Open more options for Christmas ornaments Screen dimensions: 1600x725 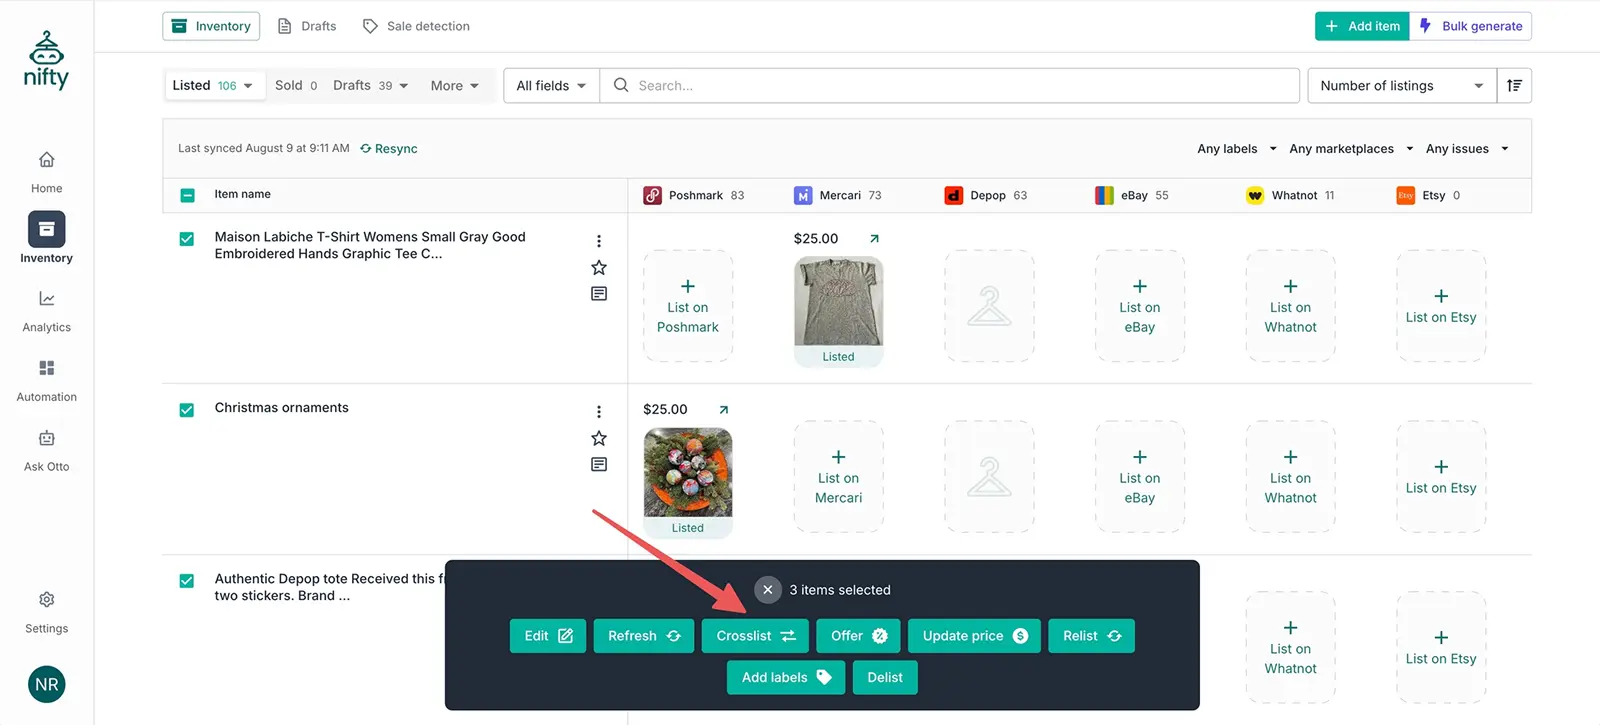pos(599,412)
